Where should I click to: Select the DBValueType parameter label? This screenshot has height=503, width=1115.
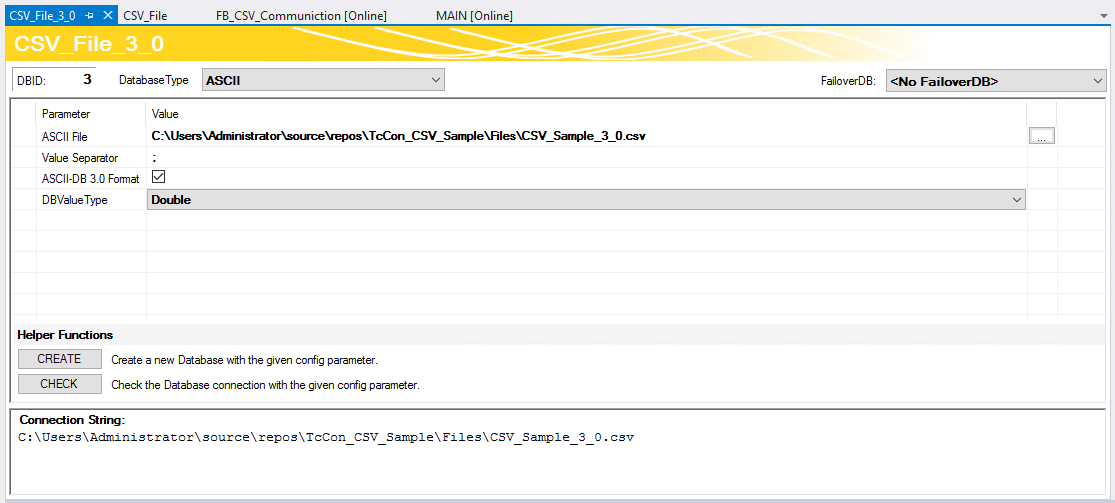click(x=75, y=201)
